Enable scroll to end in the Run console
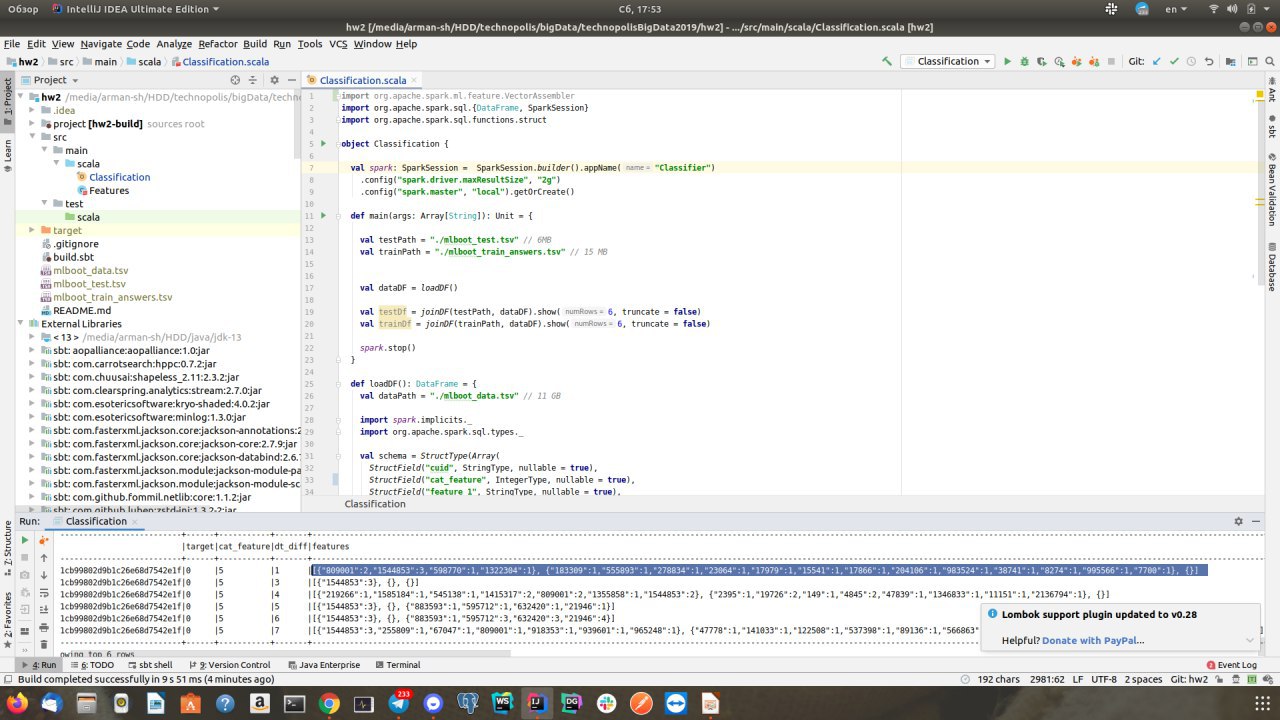This screenshot has width=1280, height=720. coord(44,610)
